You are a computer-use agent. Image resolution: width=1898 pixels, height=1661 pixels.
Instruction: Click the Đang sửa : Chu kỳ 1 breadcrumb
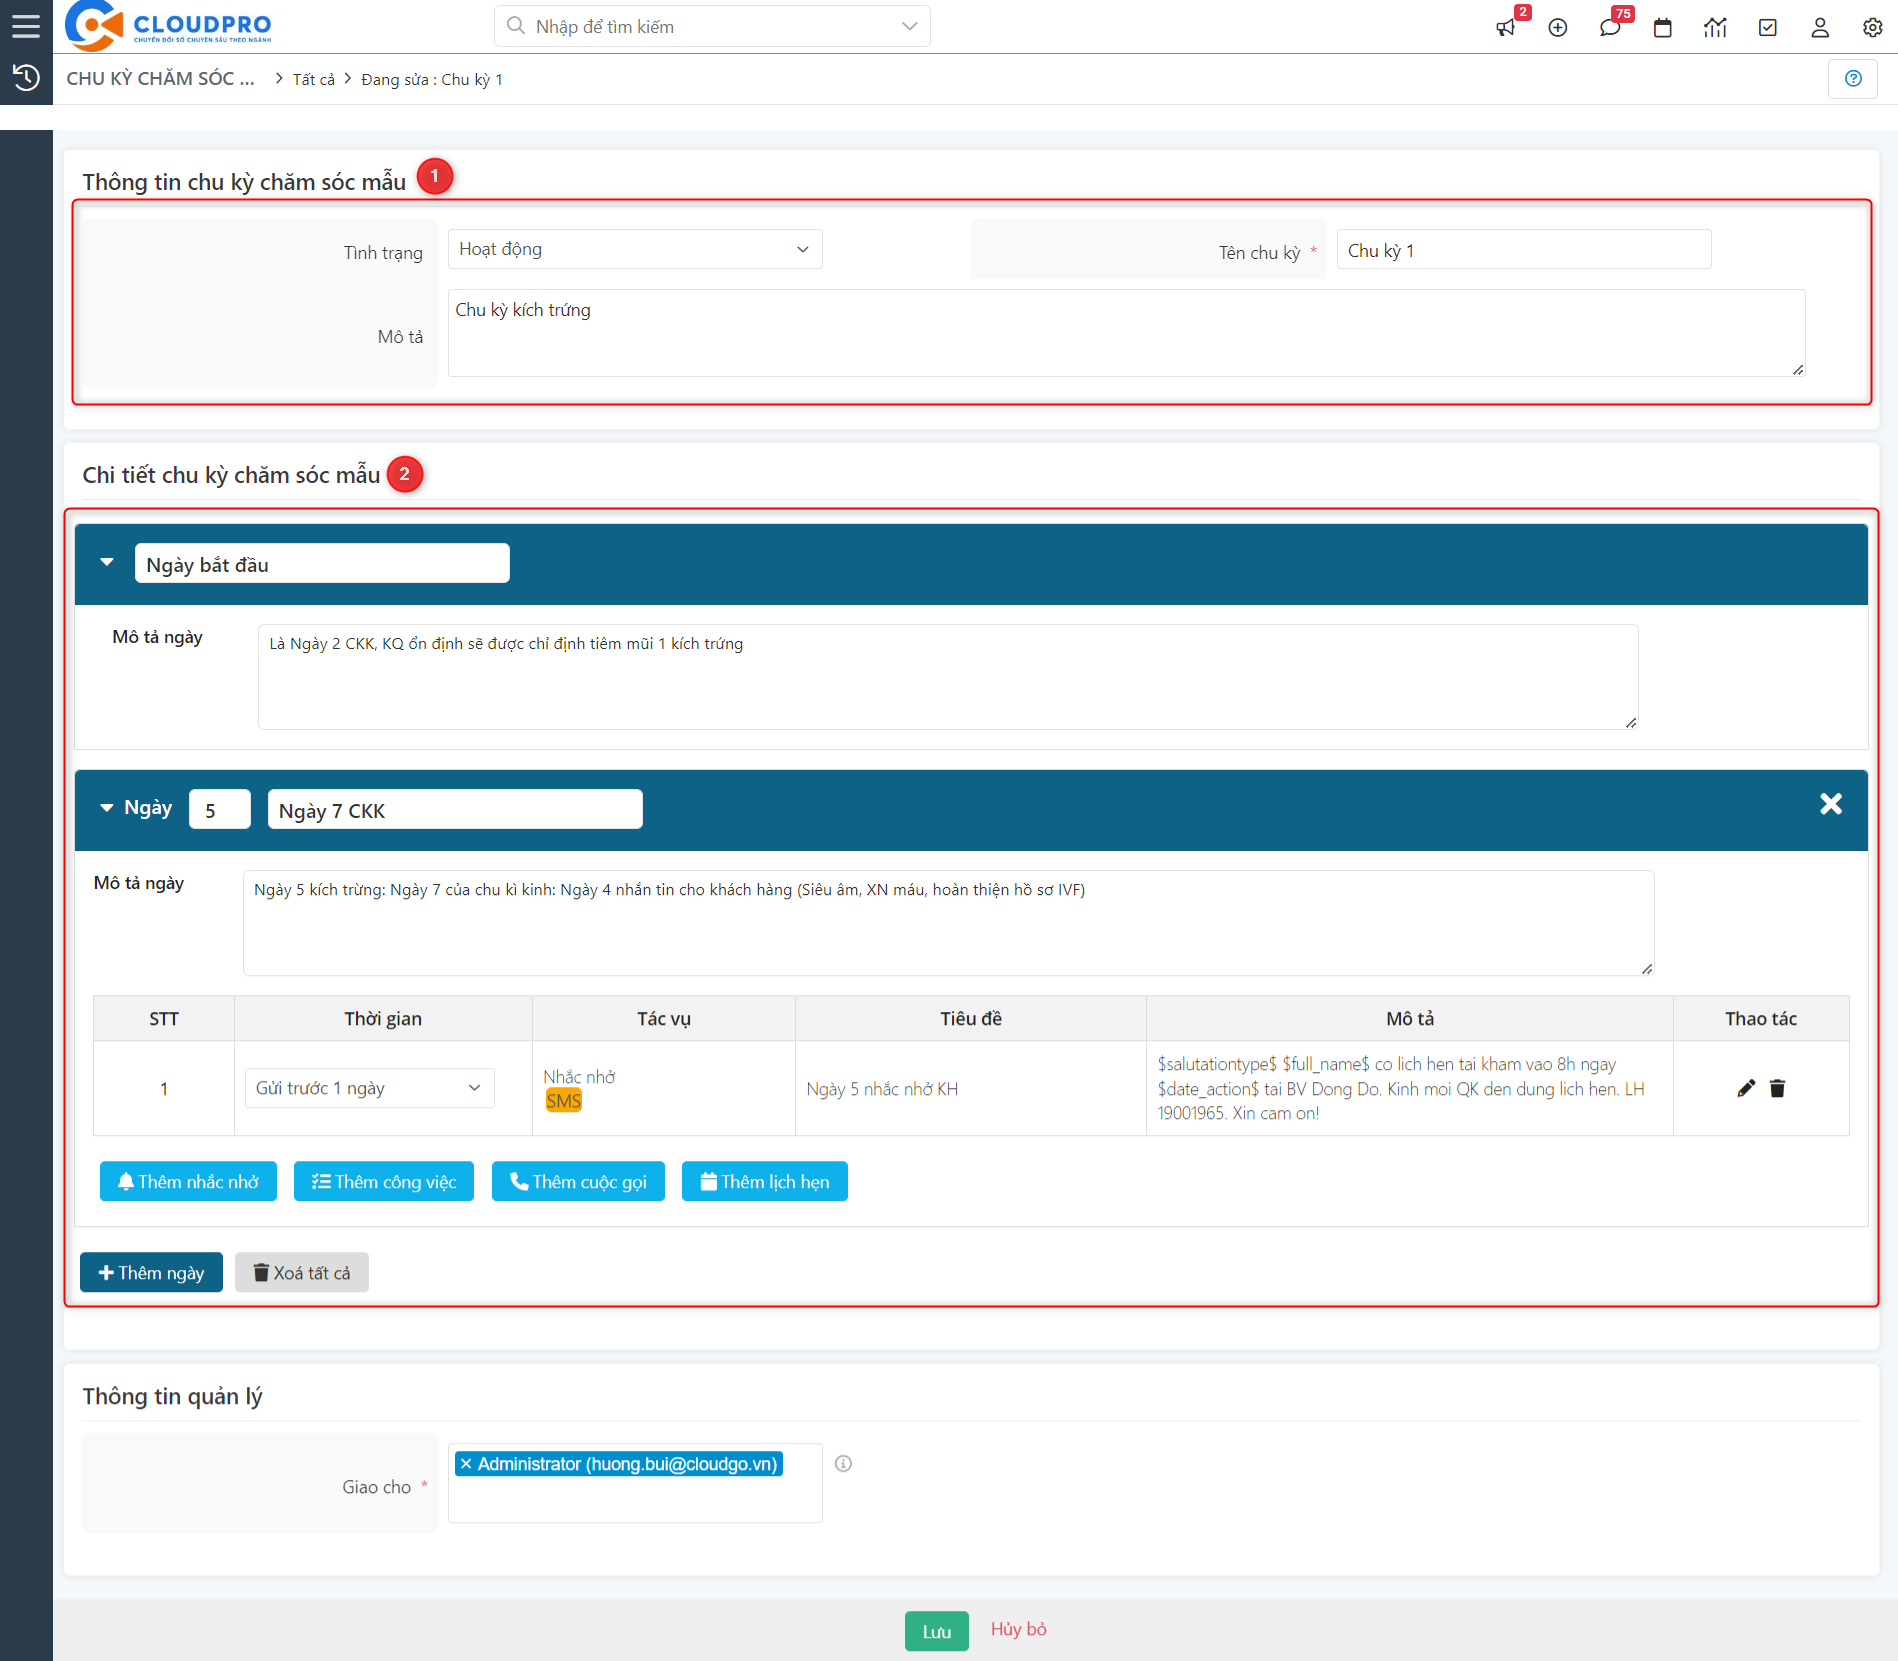(x=432, y=80)
